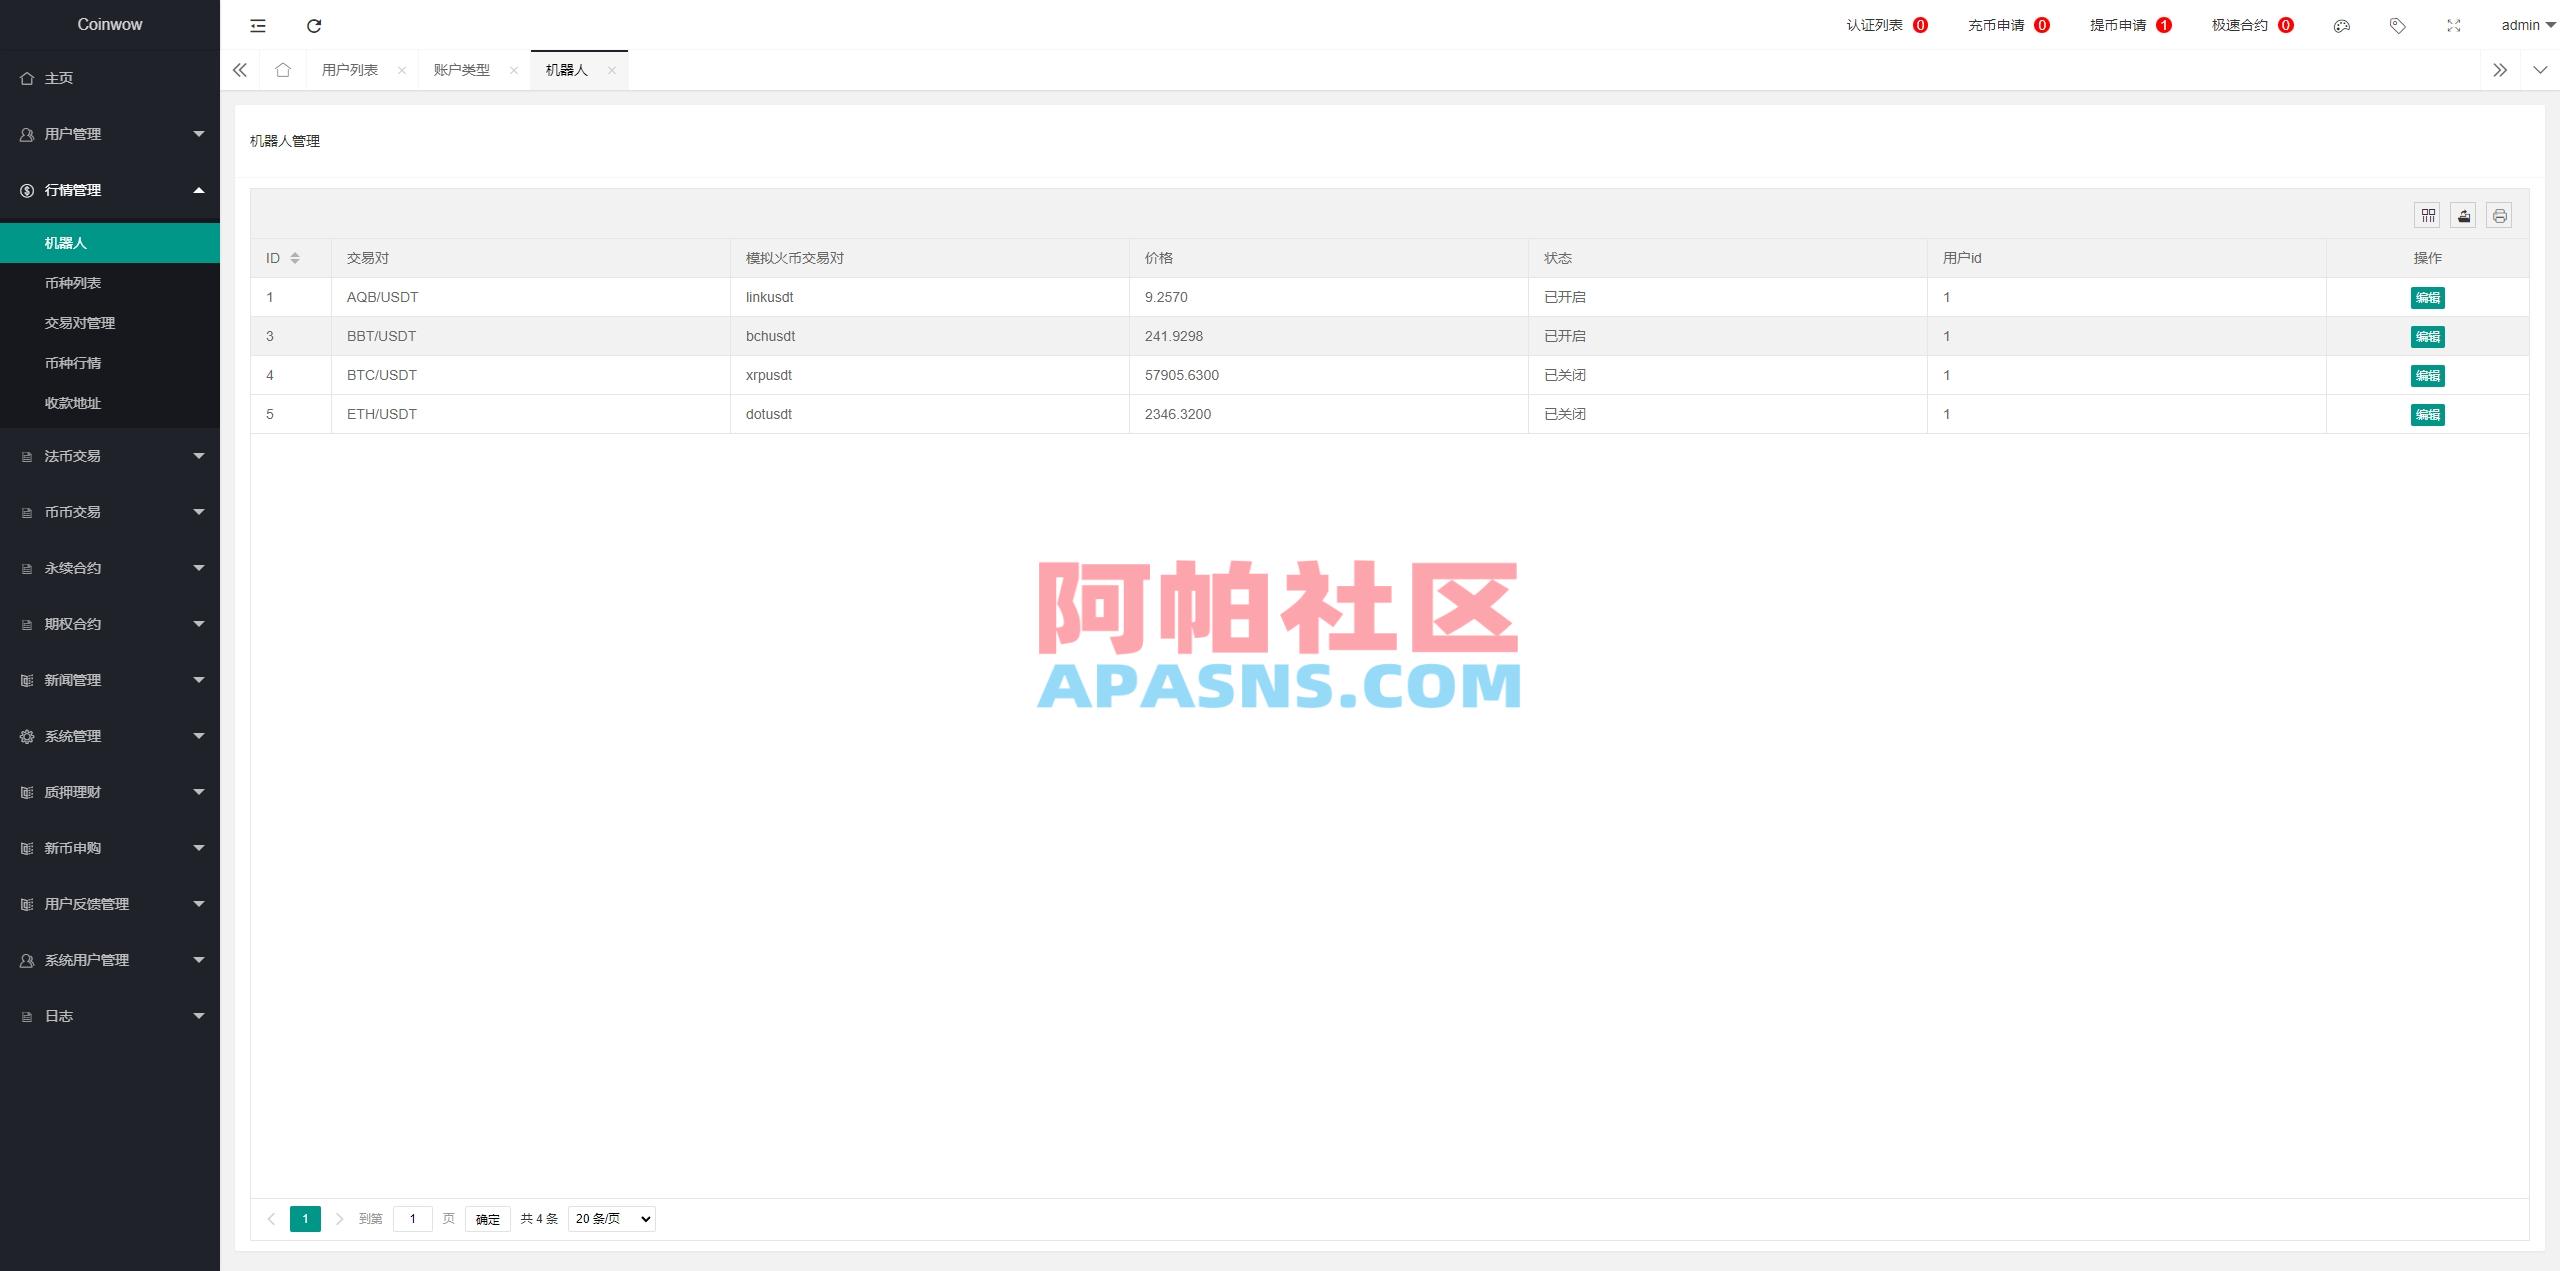Open 收款地址 in the sidebar
2560x1271 pixels.
coord(110,403)
